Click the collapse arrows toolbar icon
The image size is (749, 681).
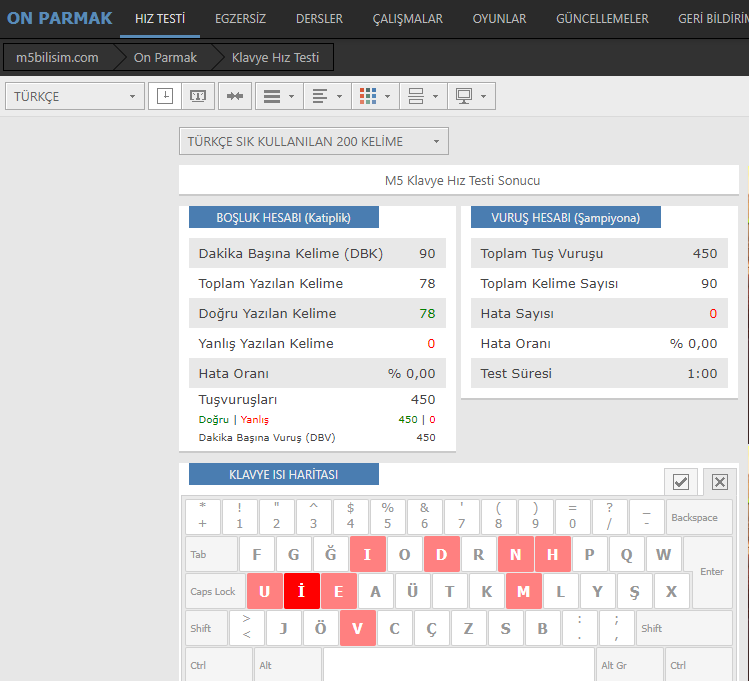click(x=235, y=96)
